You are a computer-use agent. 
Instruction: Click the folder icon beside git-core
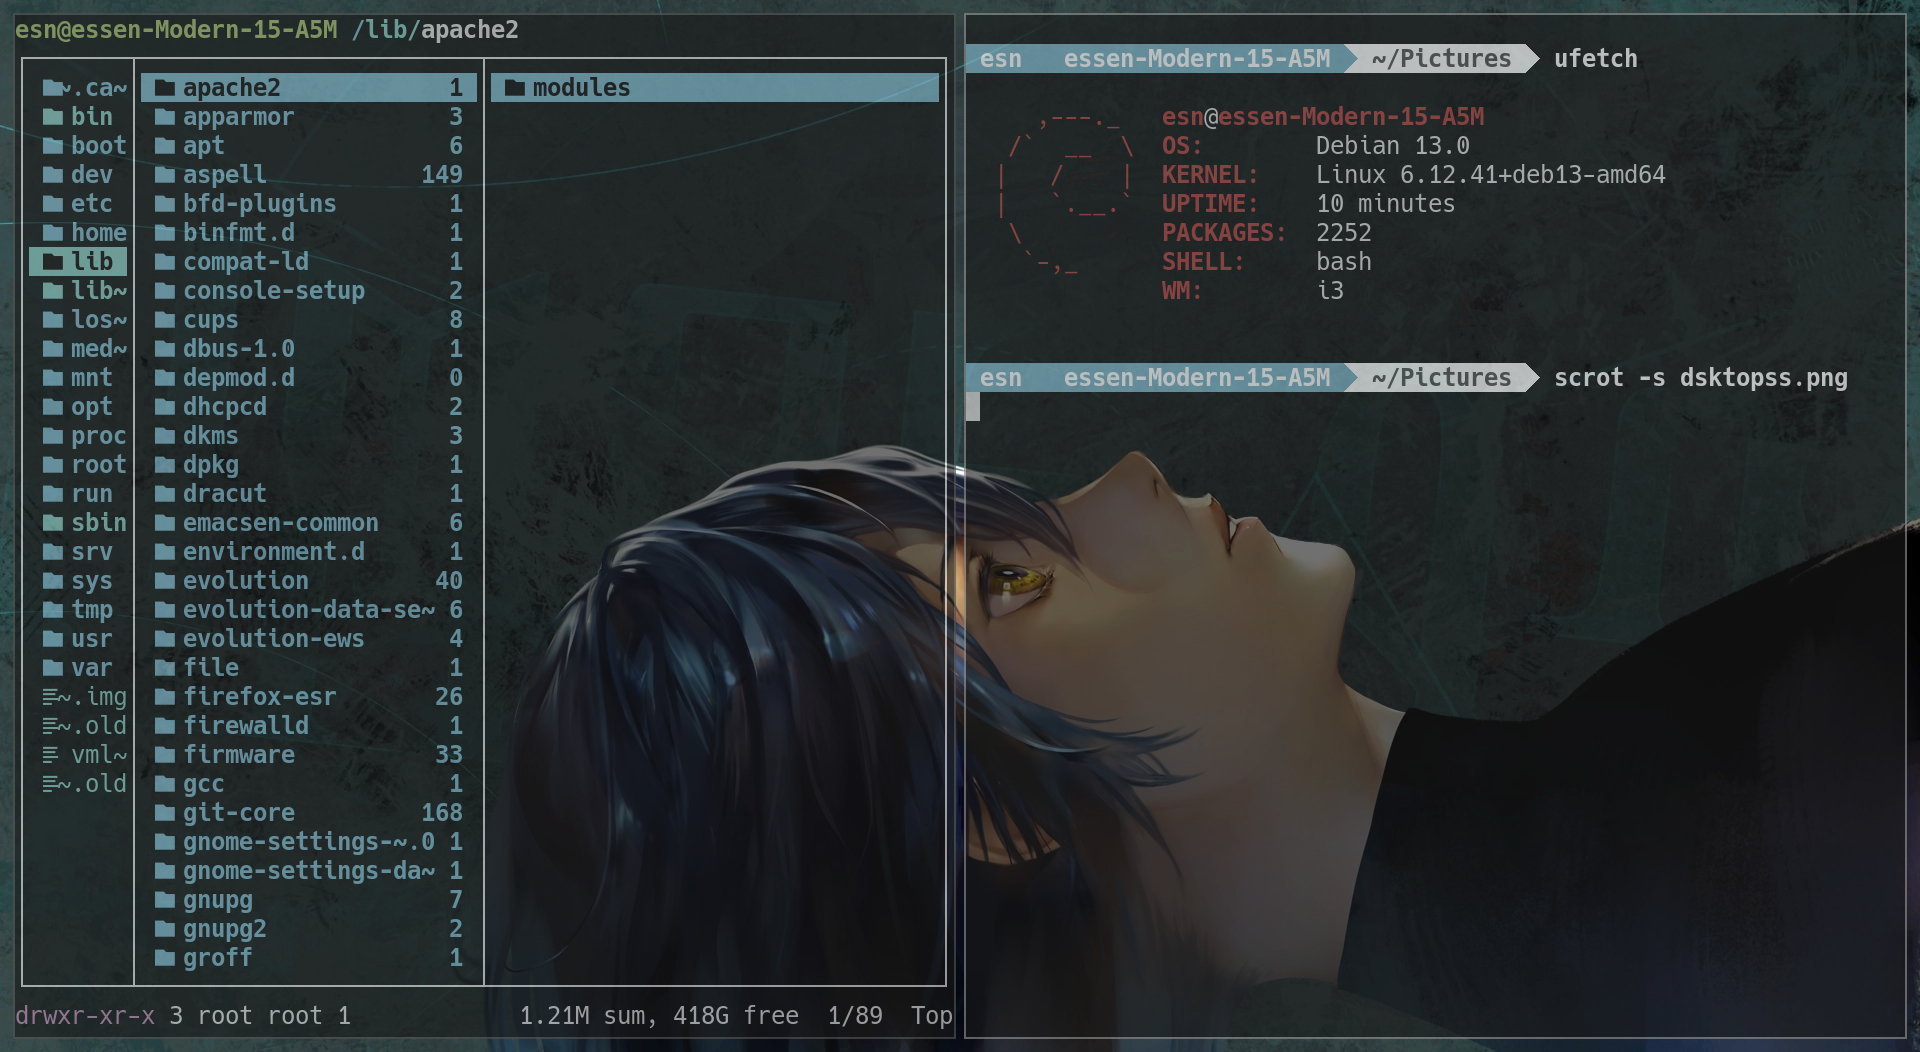(x=165, y=813)
